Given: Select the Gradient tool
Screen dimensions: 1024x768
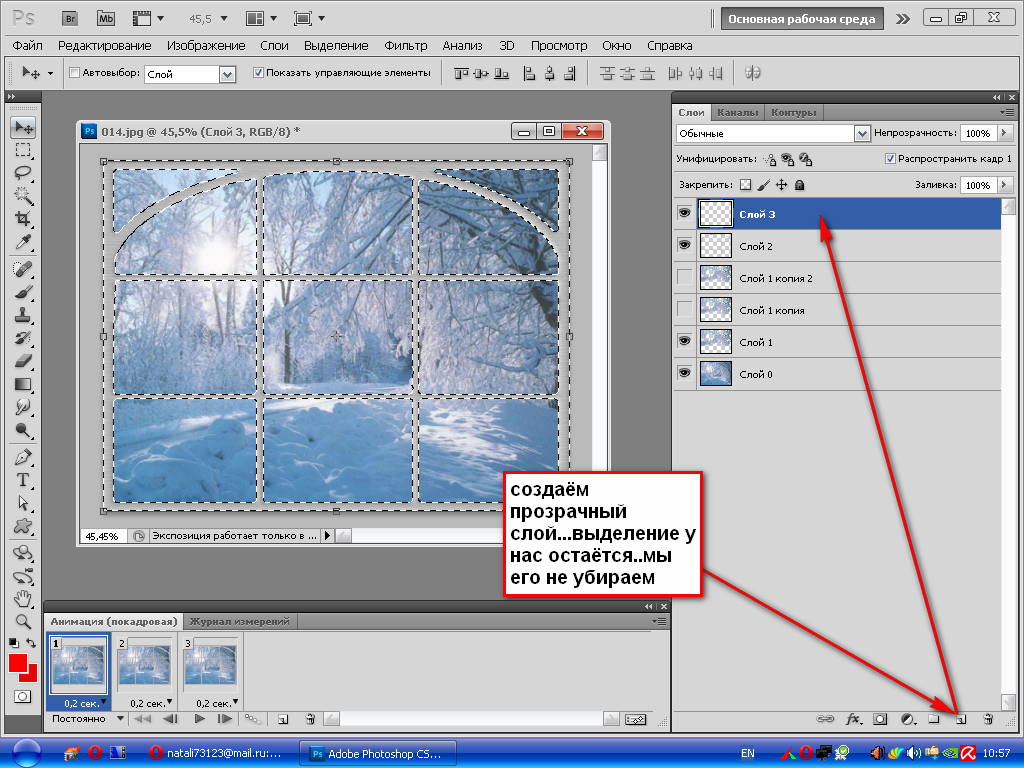Looking at the screenshot, I should (x=24, y=384).
